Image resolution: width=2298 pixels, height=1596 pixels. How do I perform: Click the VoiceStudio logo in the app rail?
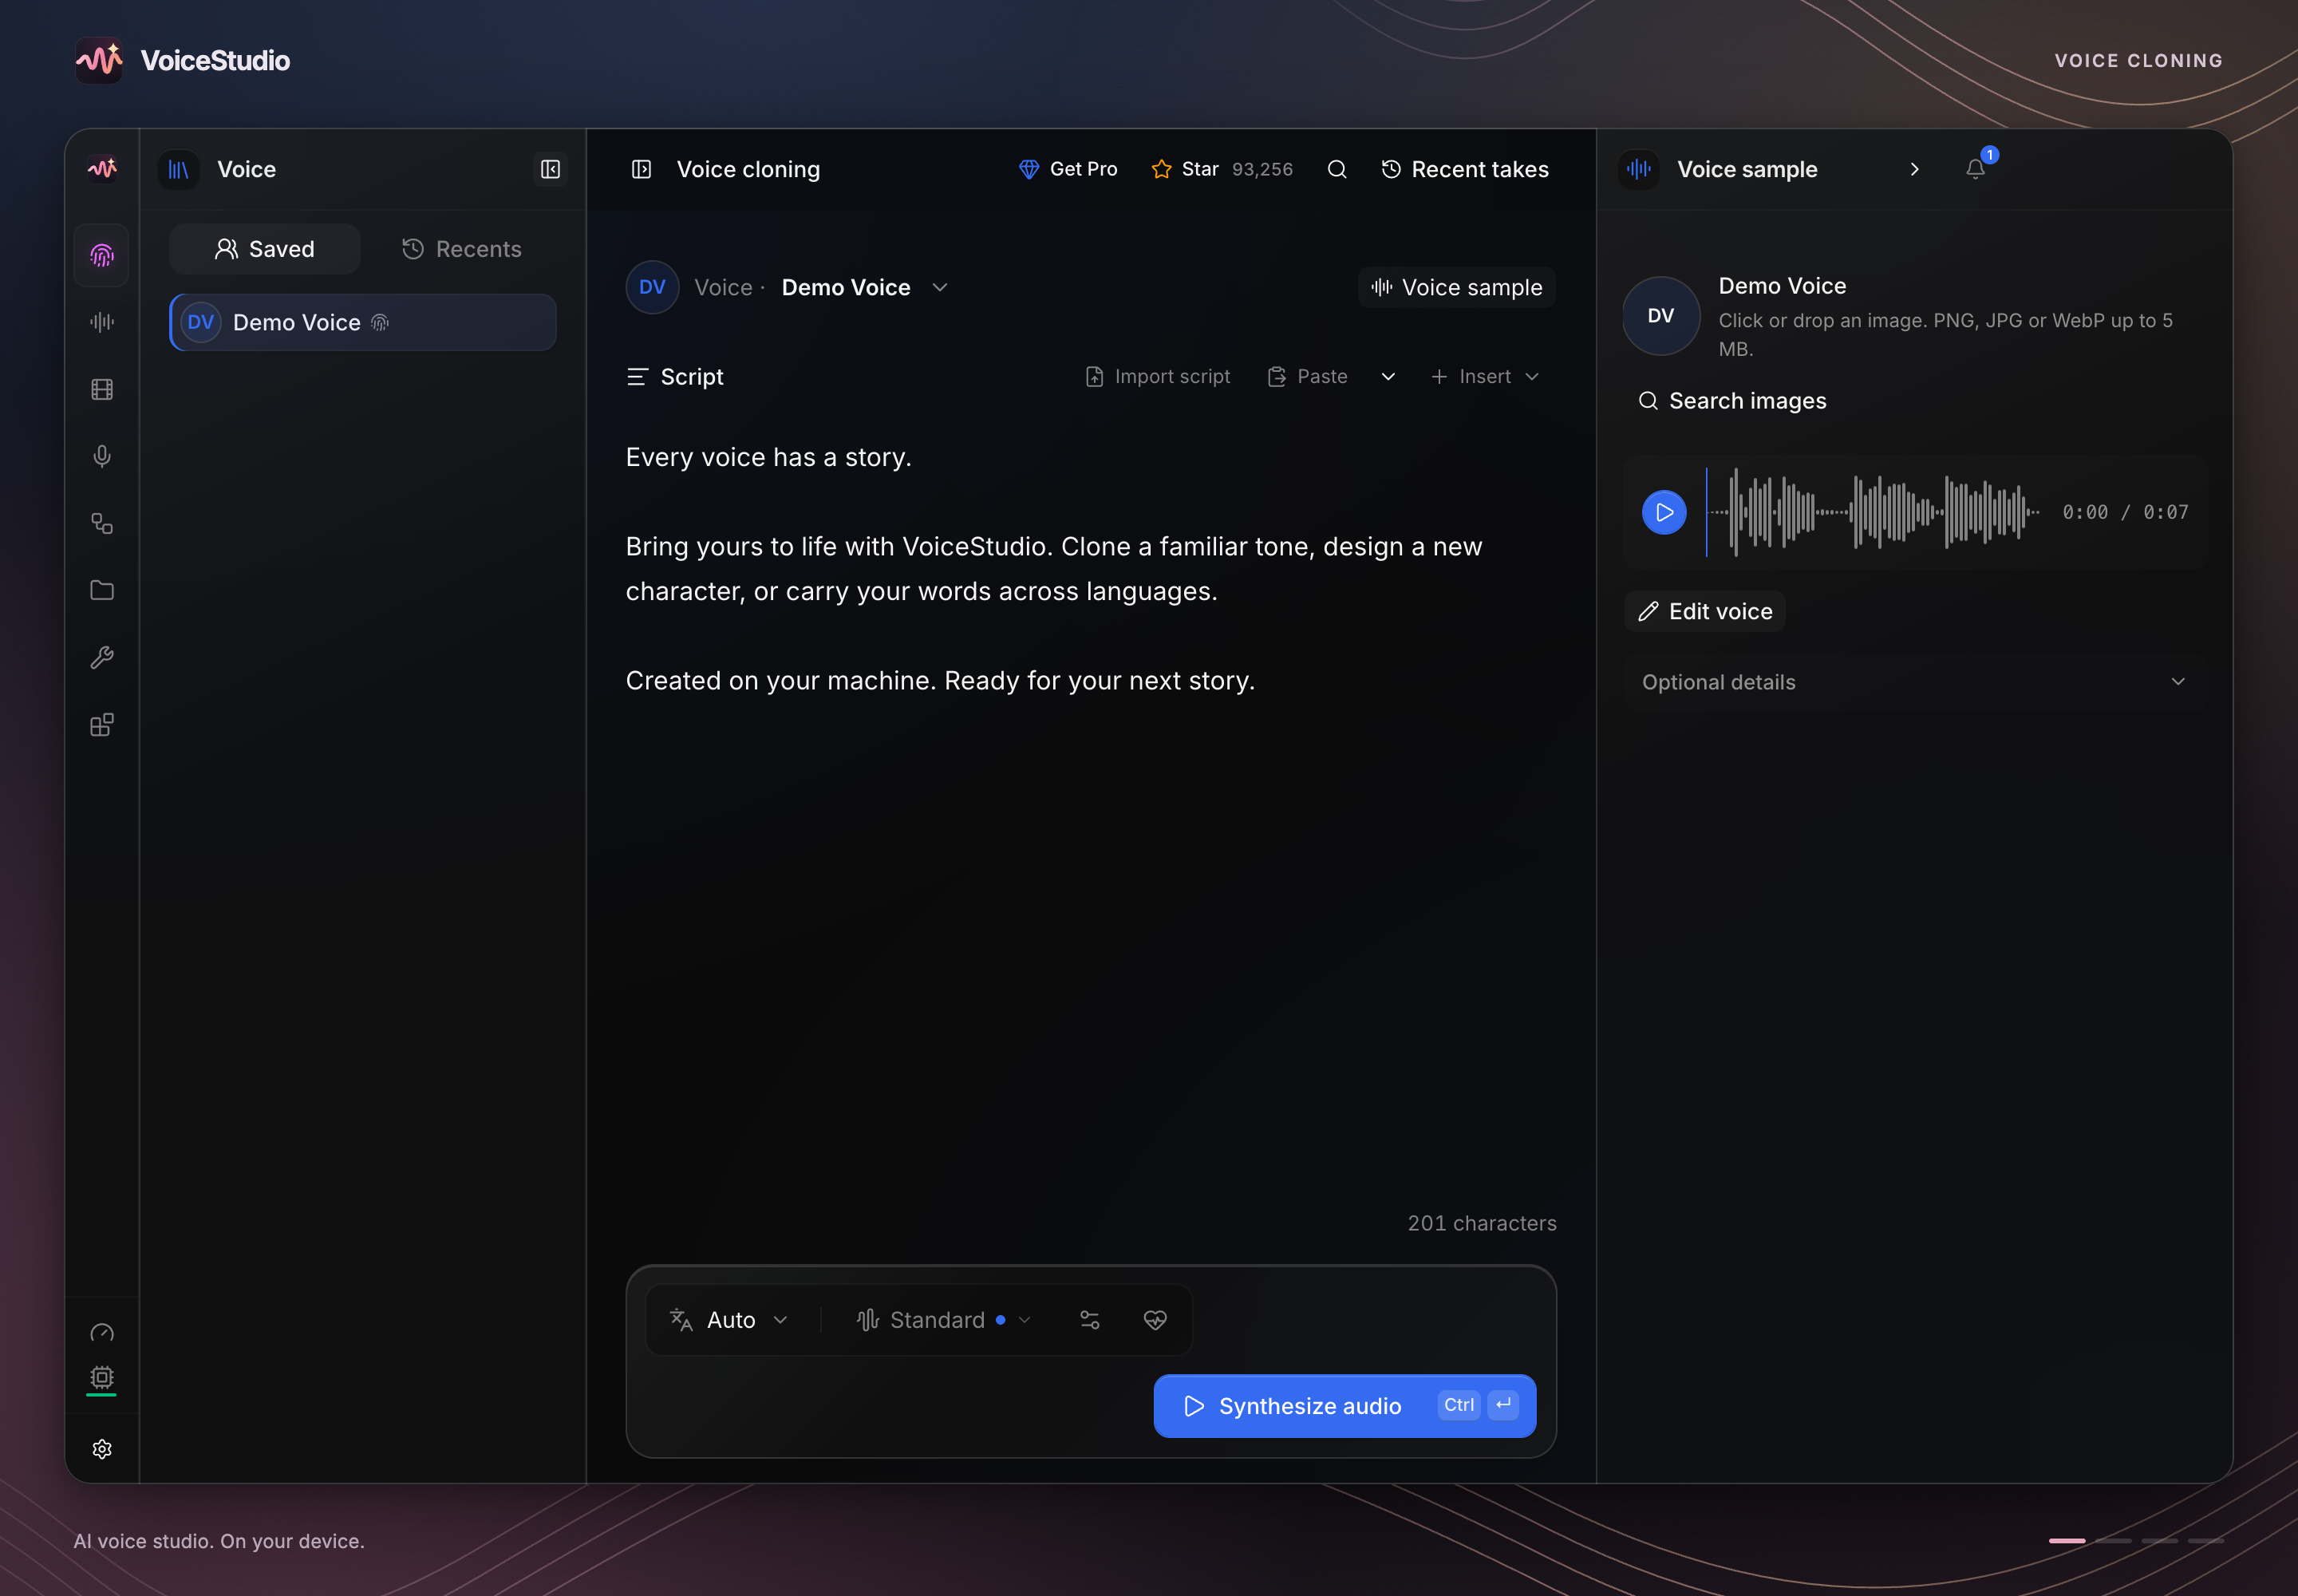click(102, 169)
